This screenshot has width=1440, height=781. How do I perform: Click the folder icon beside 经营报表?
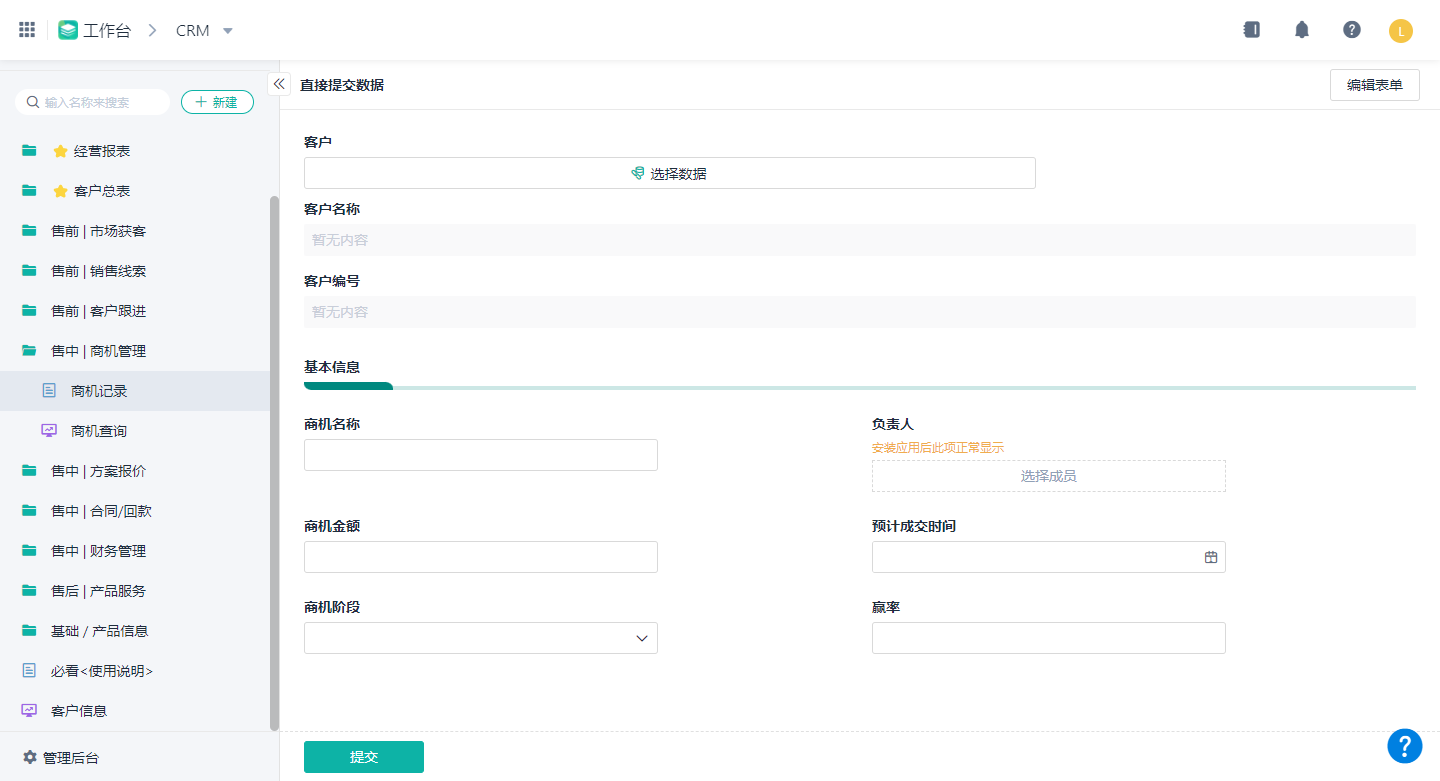point(30,151)
